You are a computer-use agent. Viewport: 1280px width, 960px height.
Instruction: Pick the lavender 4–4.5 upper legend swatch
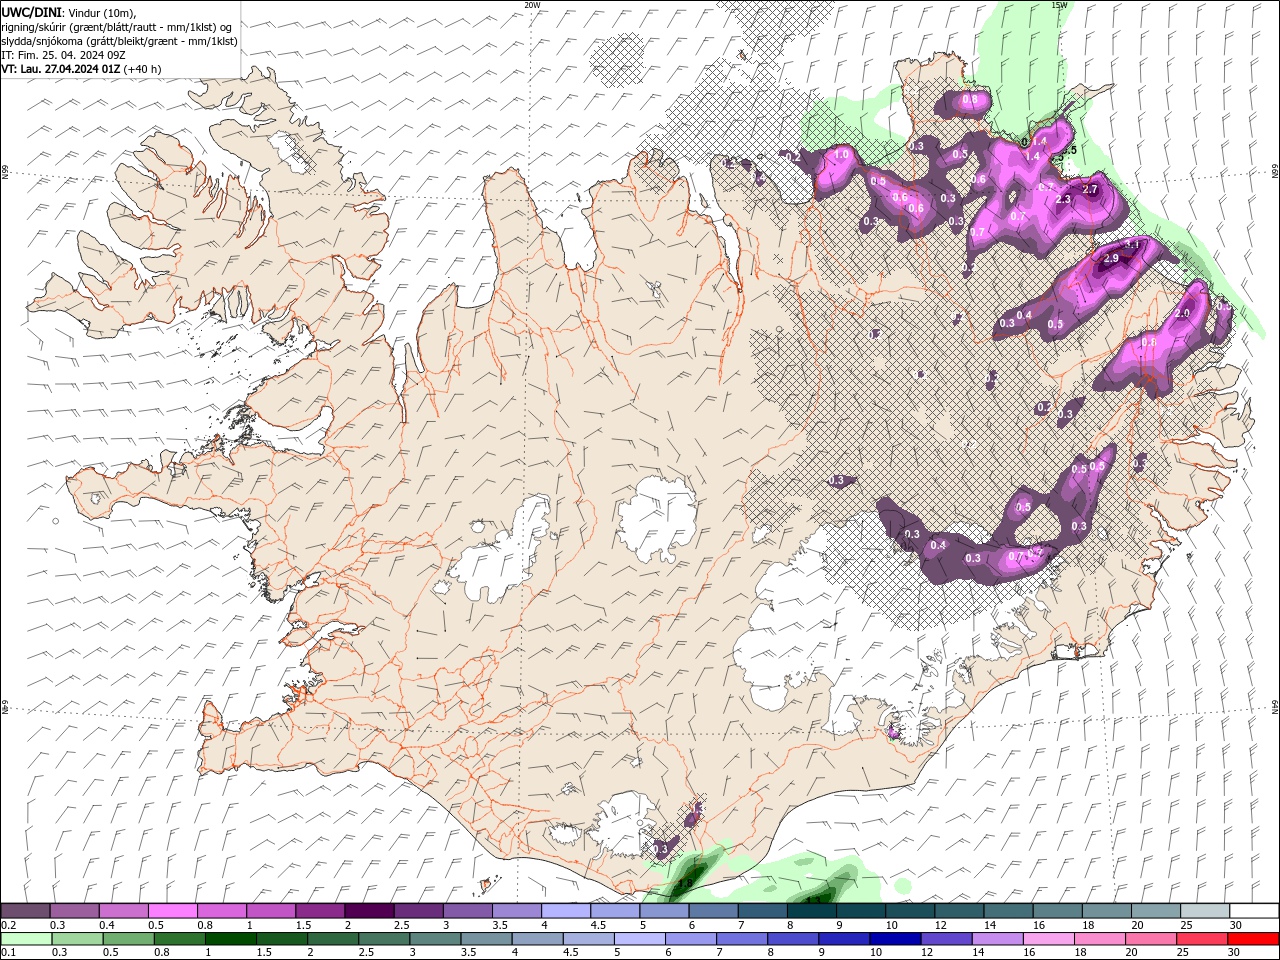[x=565, y=911]
